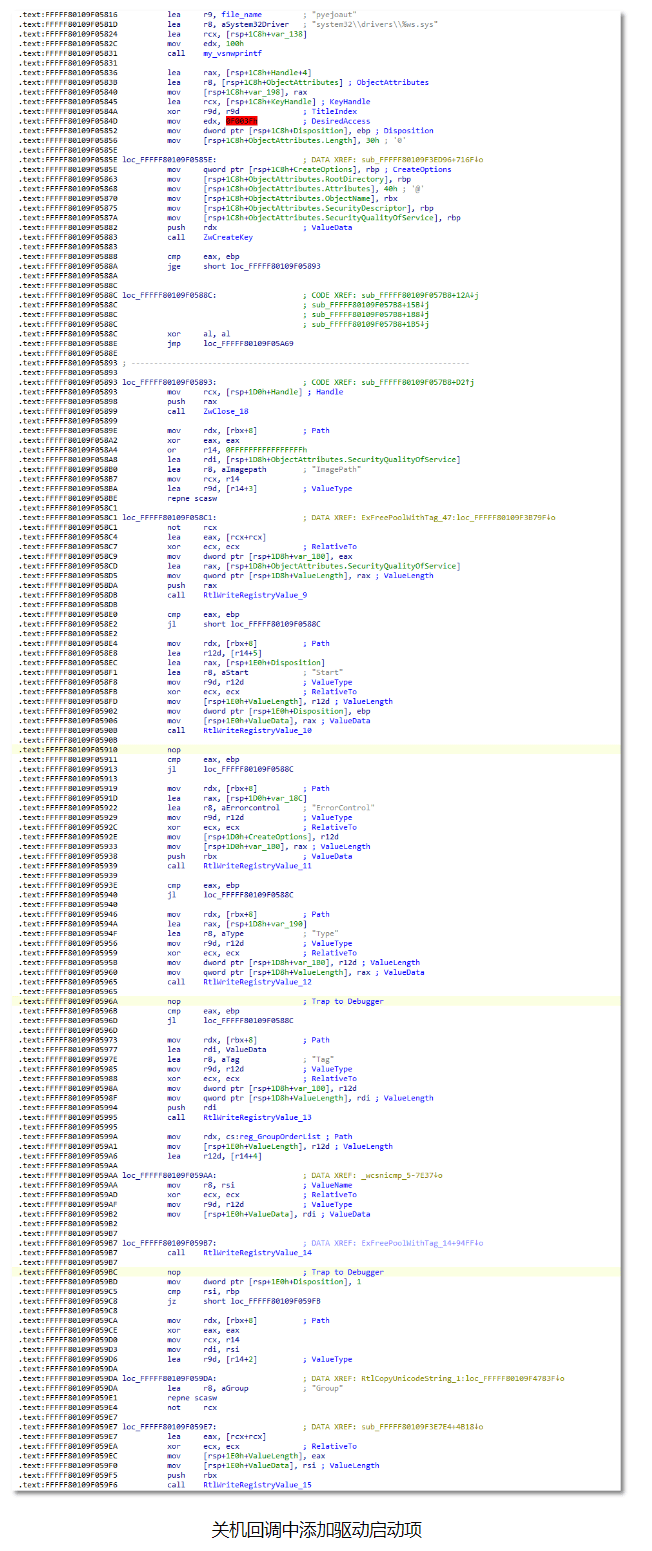This screenshot has height=1551, width=652.
Task: Select the ObjectAttributes.SecurityDescriptor operand line
Action: click(x=319, y=208)
